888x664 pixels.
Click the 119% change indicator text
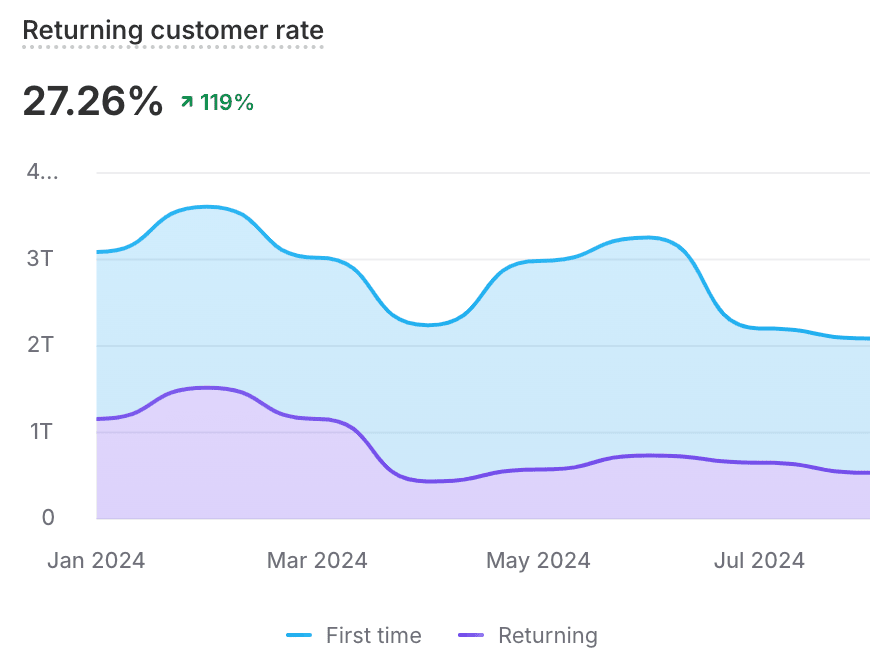(x=227, y=102)
